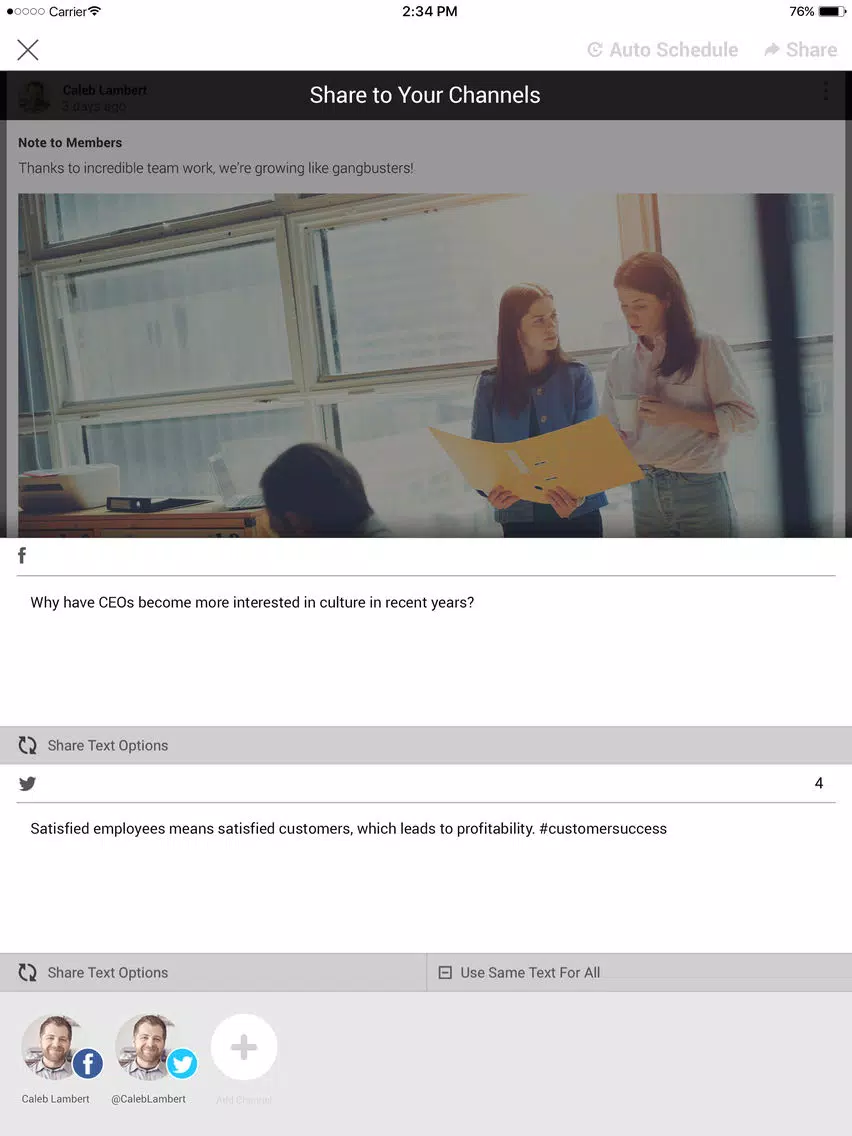
Task: Click the 'Share to Your Channels' title
Action: click(x=425, y=95)
